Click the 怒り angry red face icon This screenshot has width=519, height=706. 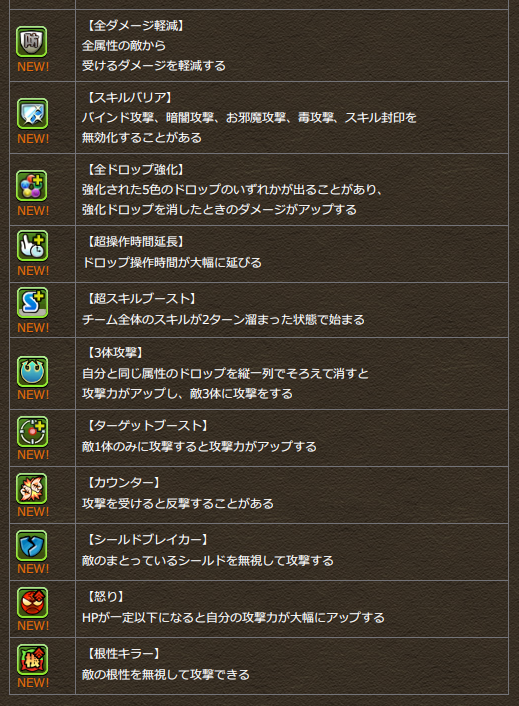(x=32, y=603)
